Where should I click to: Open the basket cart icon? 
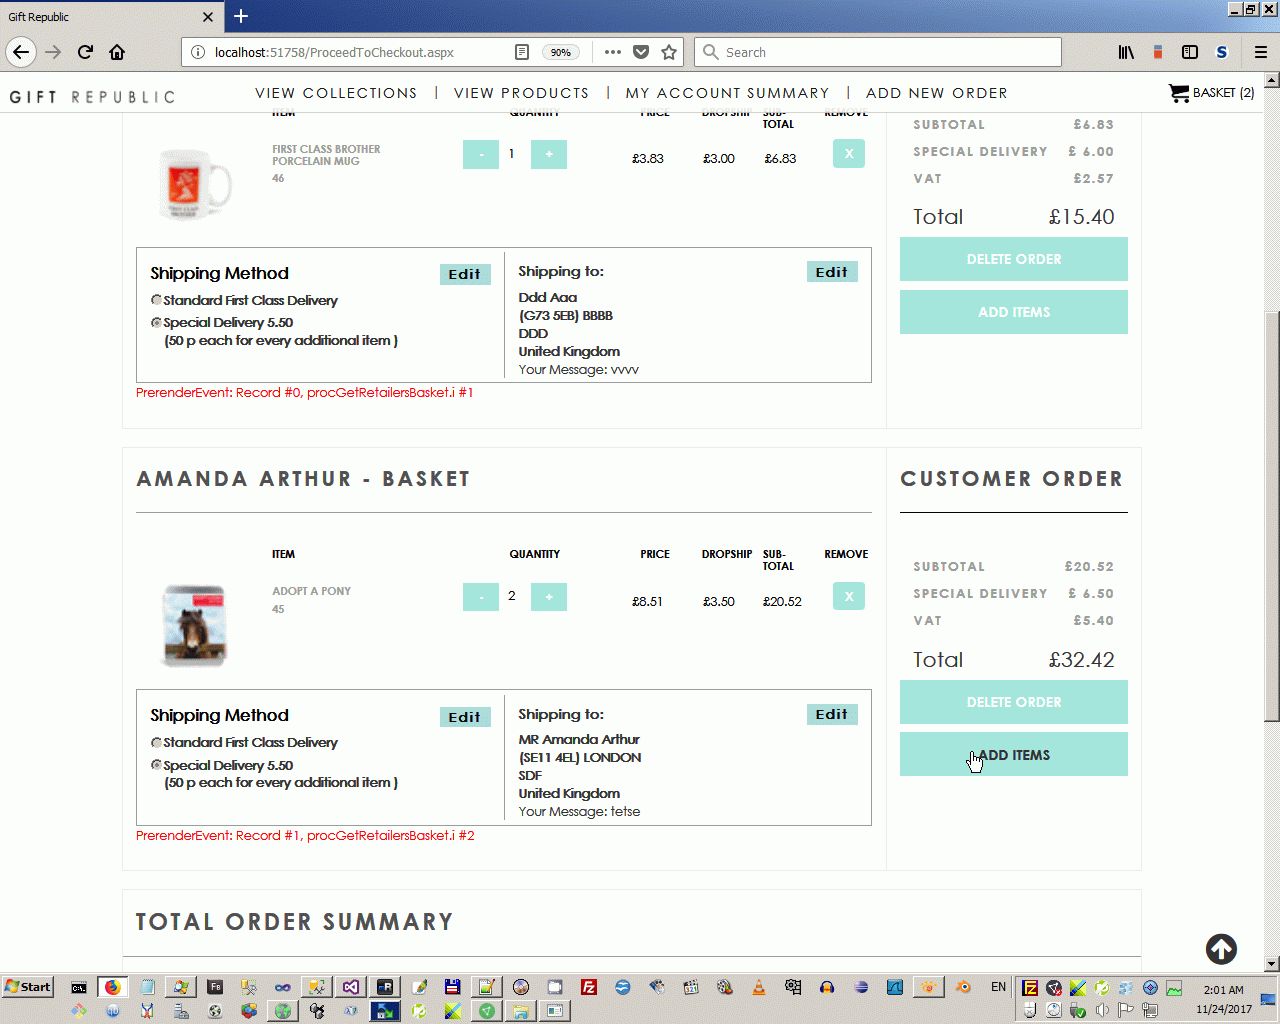coord(1179,93)
